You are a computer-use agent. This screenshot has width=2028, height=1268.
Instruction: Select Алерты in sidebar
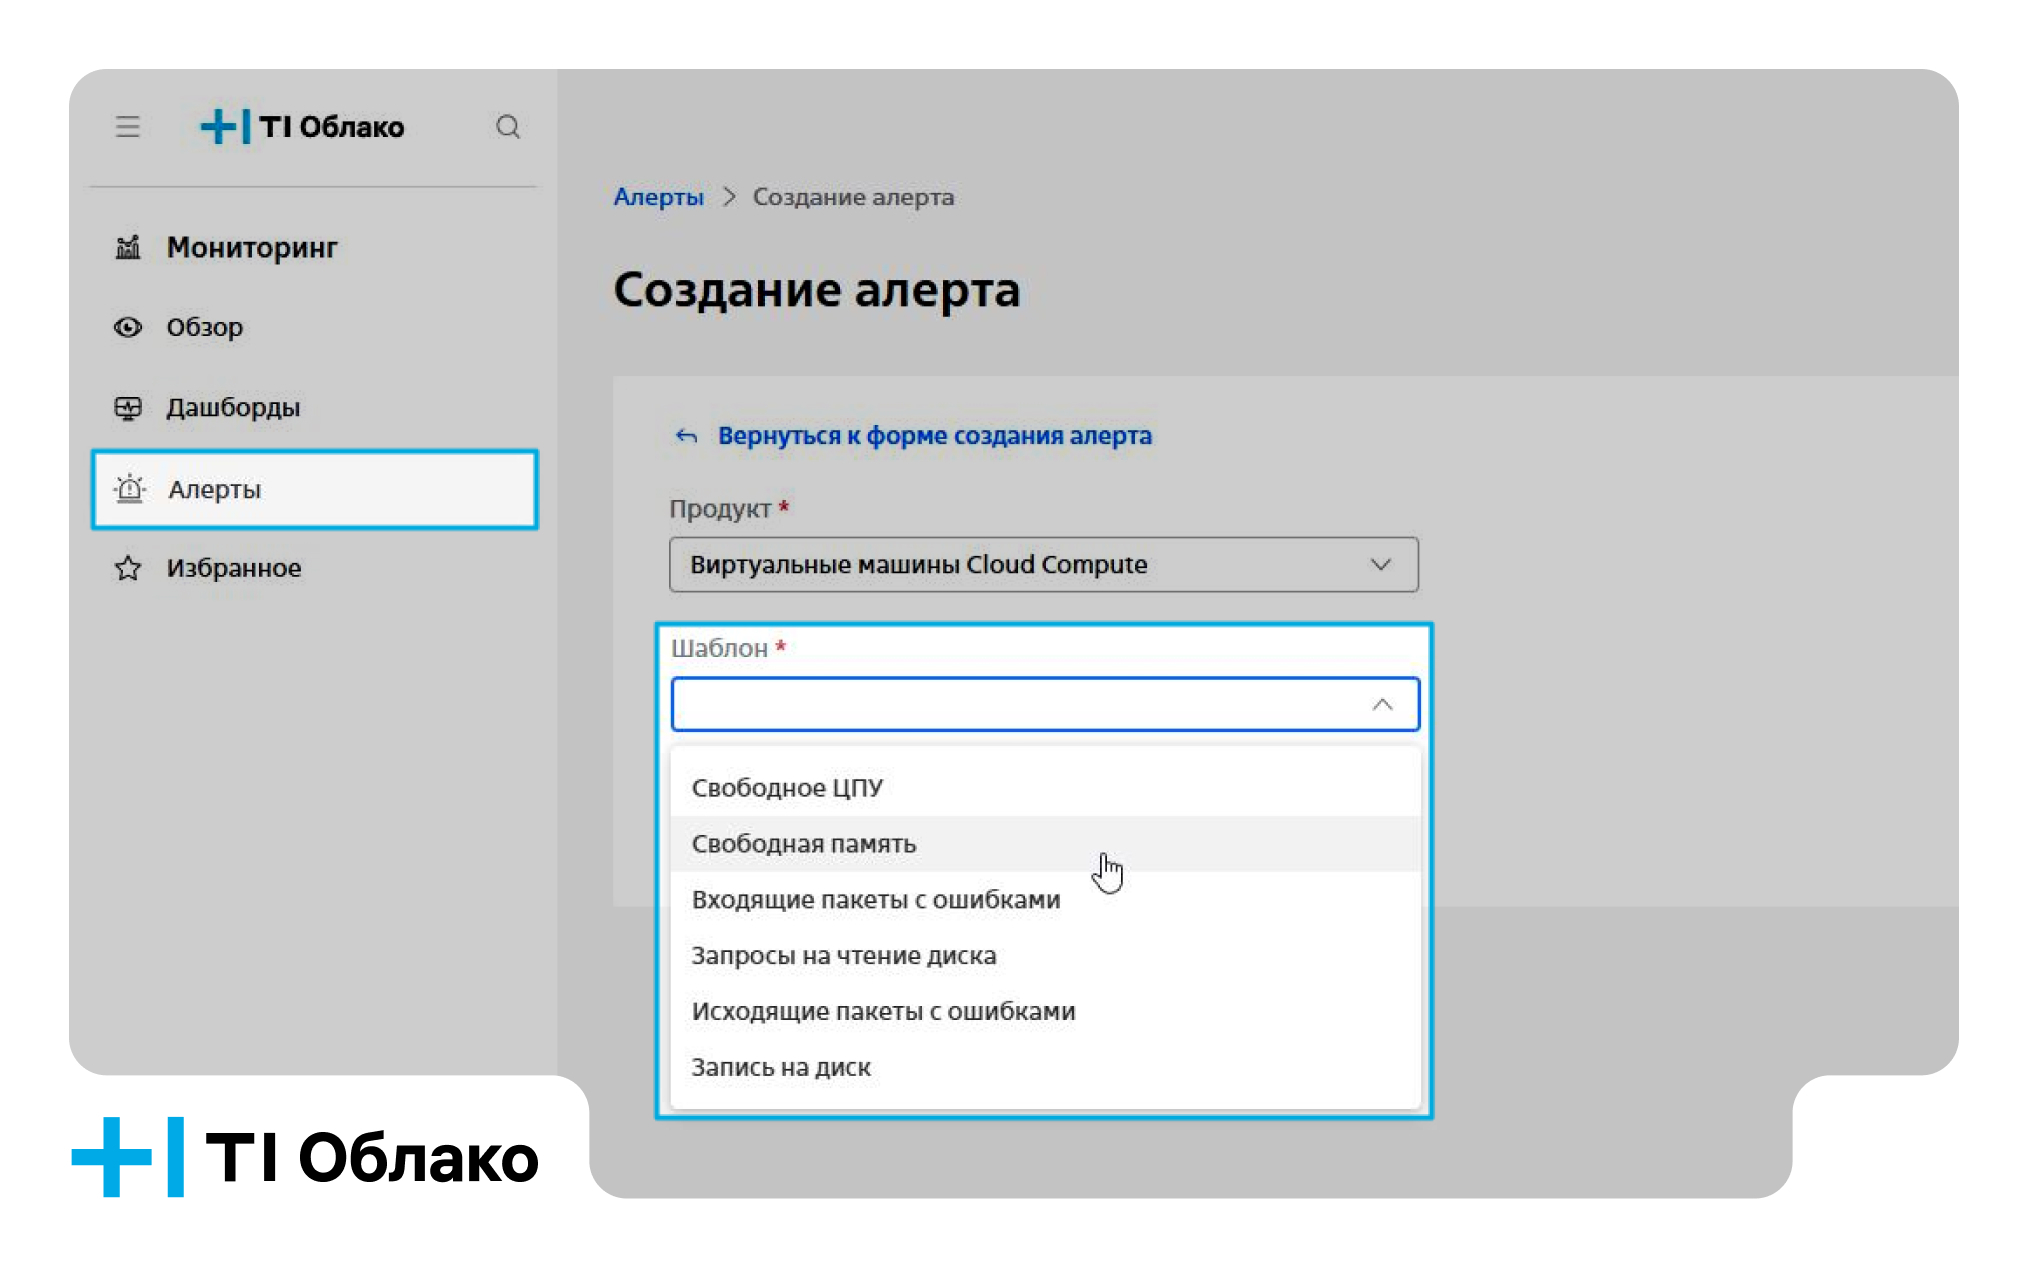(314, 489)
